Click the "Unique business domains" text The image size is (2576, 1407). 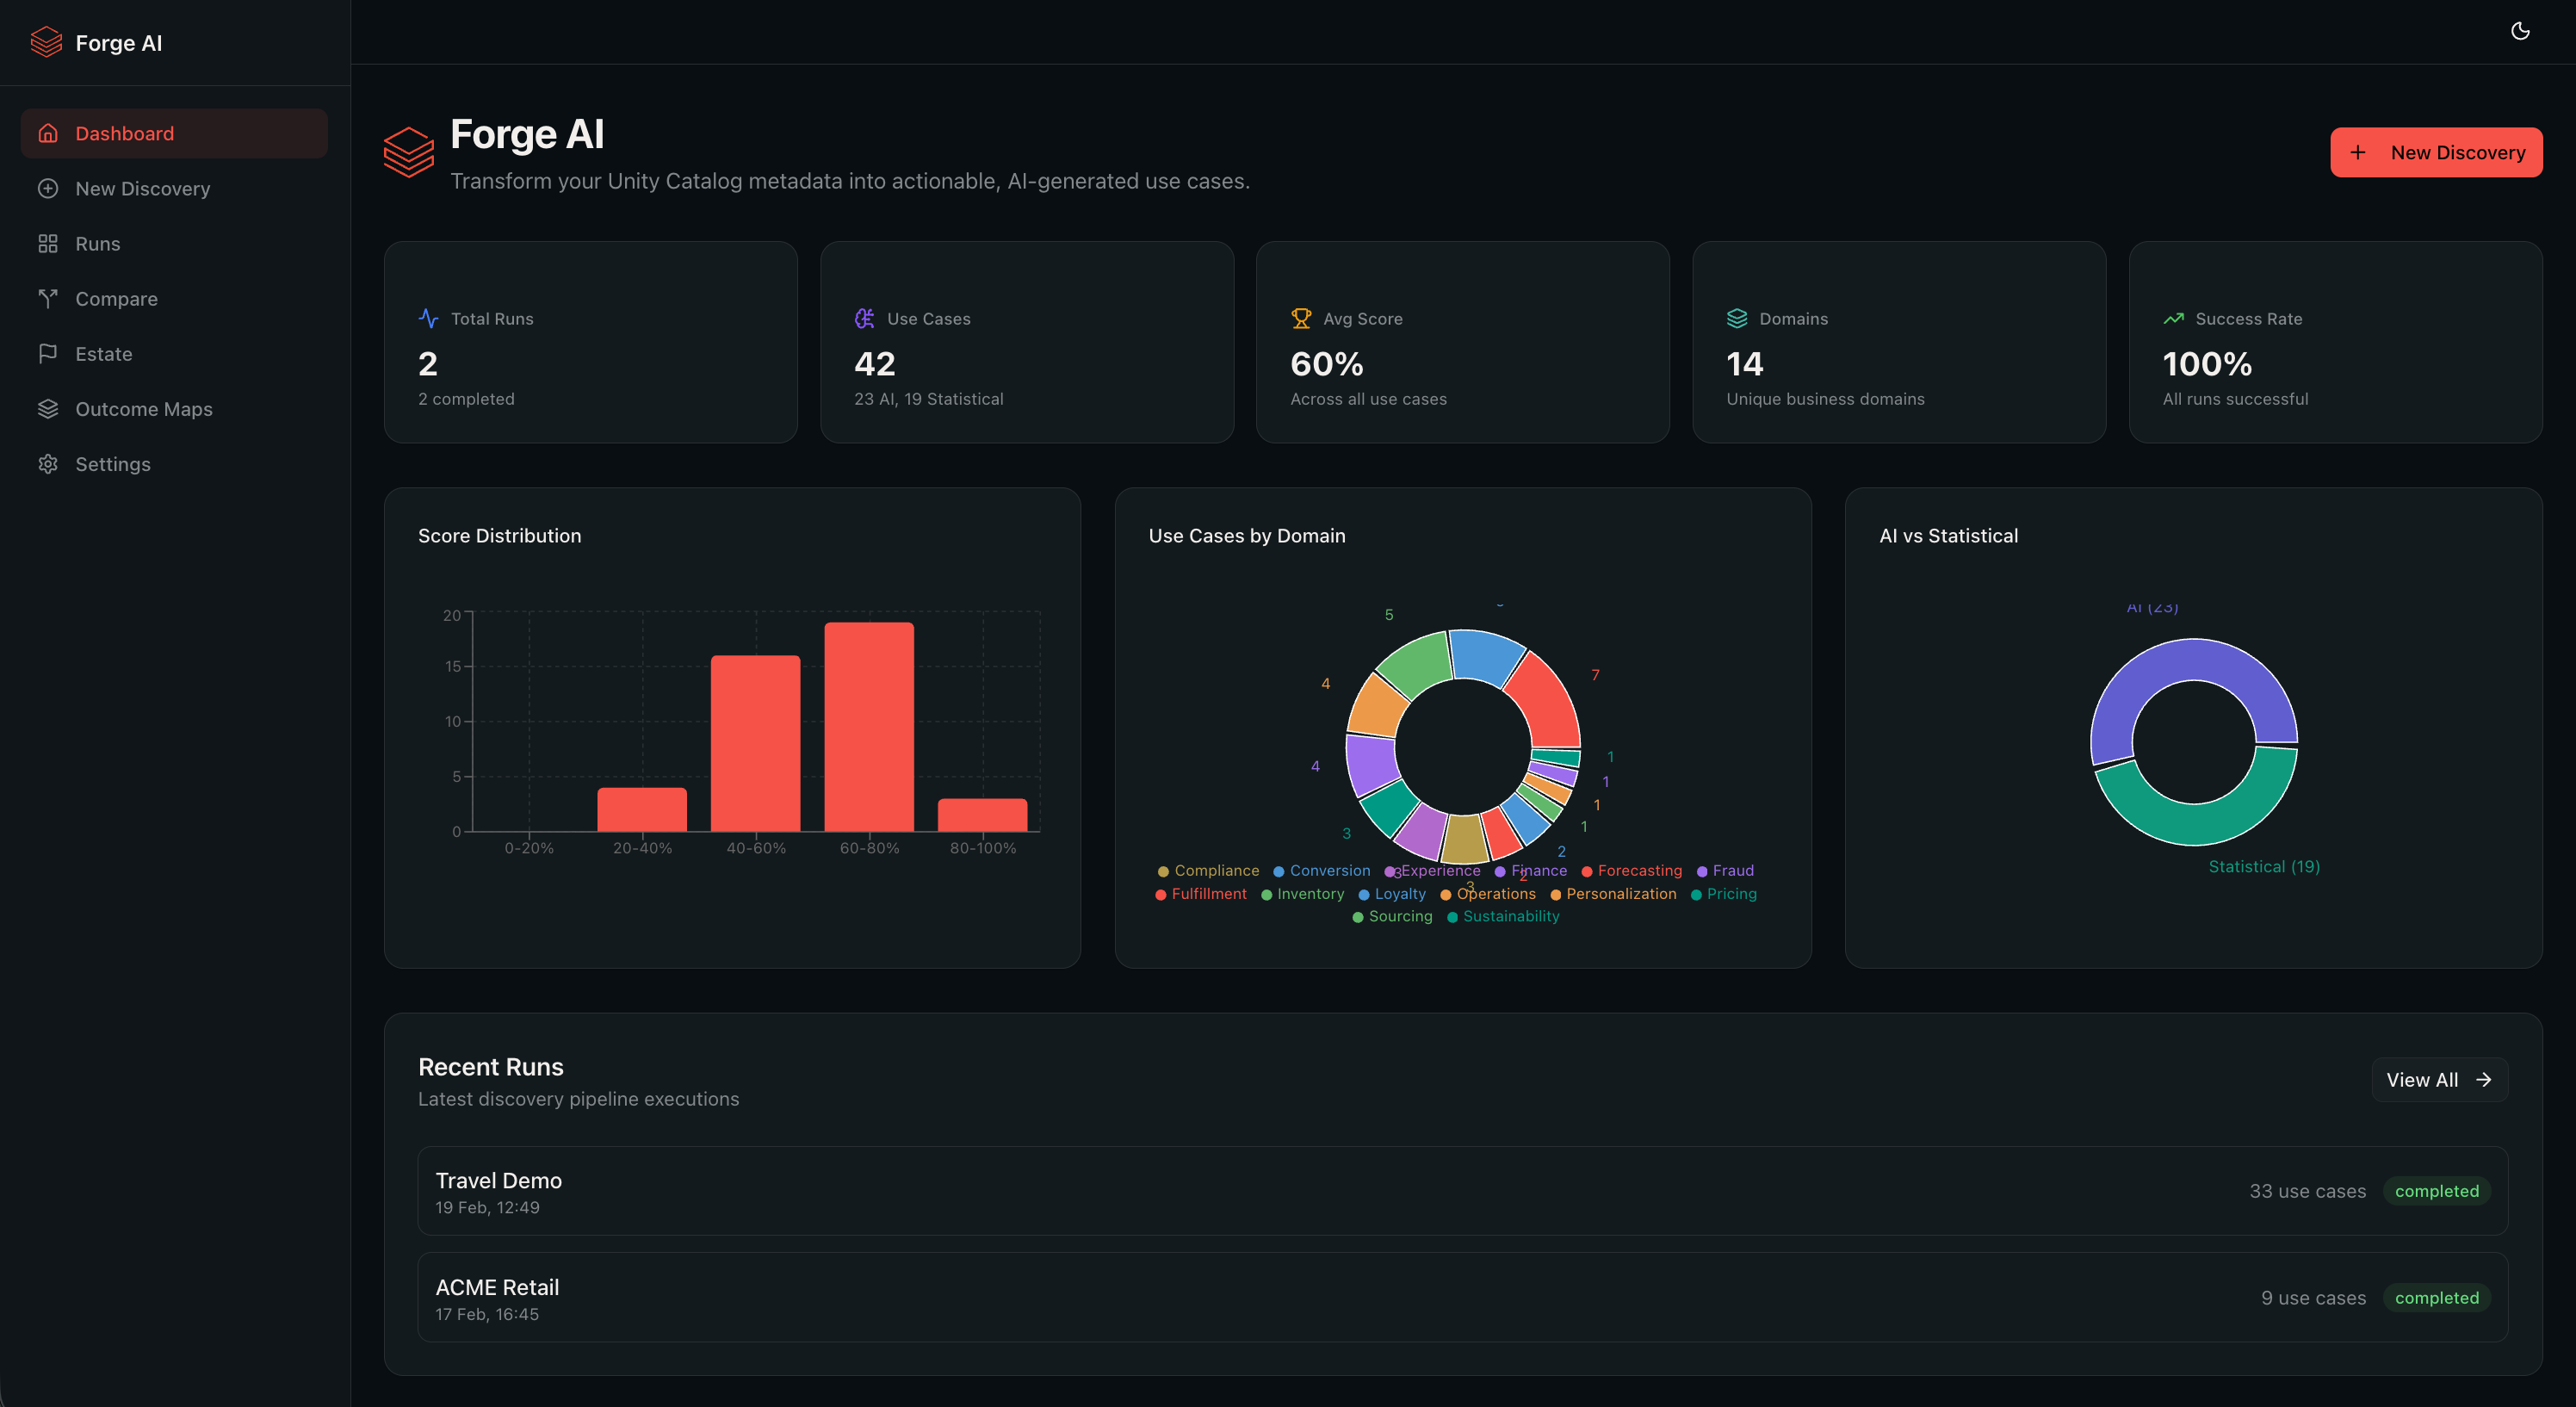1825,398
